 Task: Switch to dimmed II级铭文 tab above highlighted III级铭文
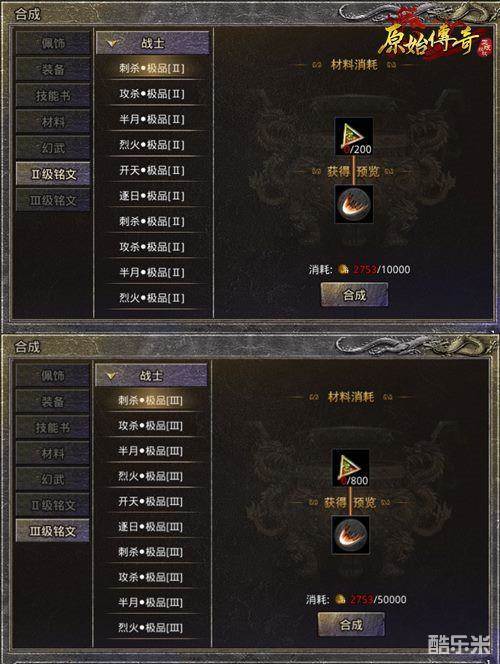pyautogui.click(x=52, y=505)
